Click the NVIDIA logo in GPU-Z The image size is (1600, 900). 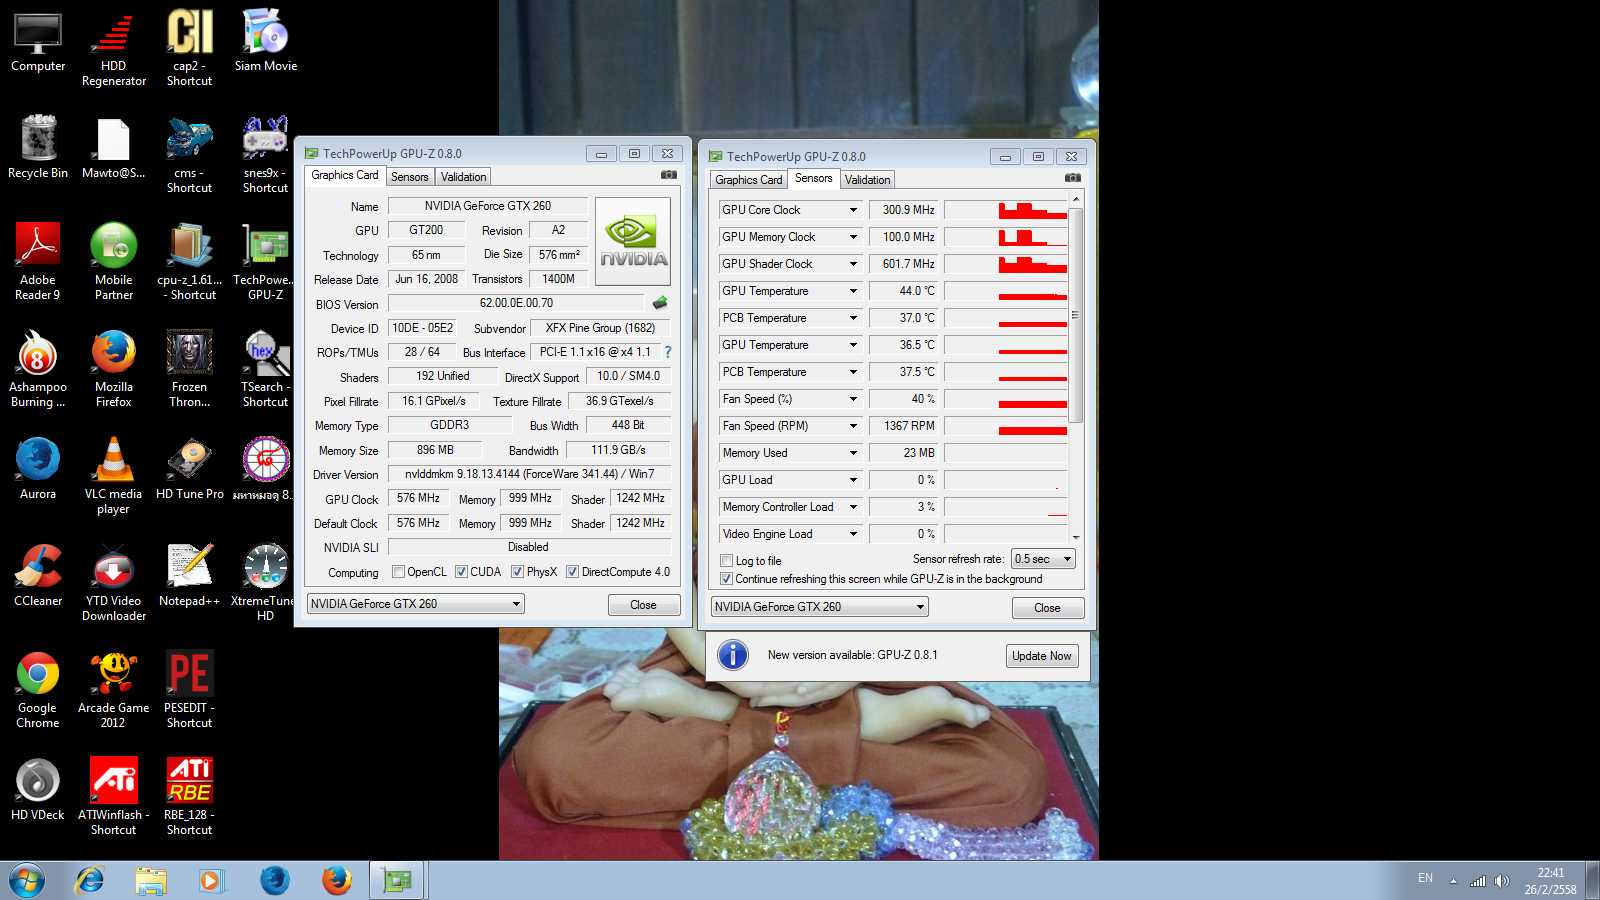point(633,242)
